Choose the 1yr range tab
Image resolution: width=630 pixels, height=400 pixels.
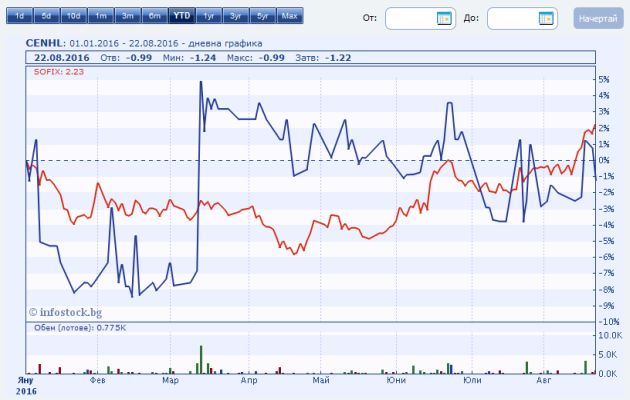tap(209, 16)
